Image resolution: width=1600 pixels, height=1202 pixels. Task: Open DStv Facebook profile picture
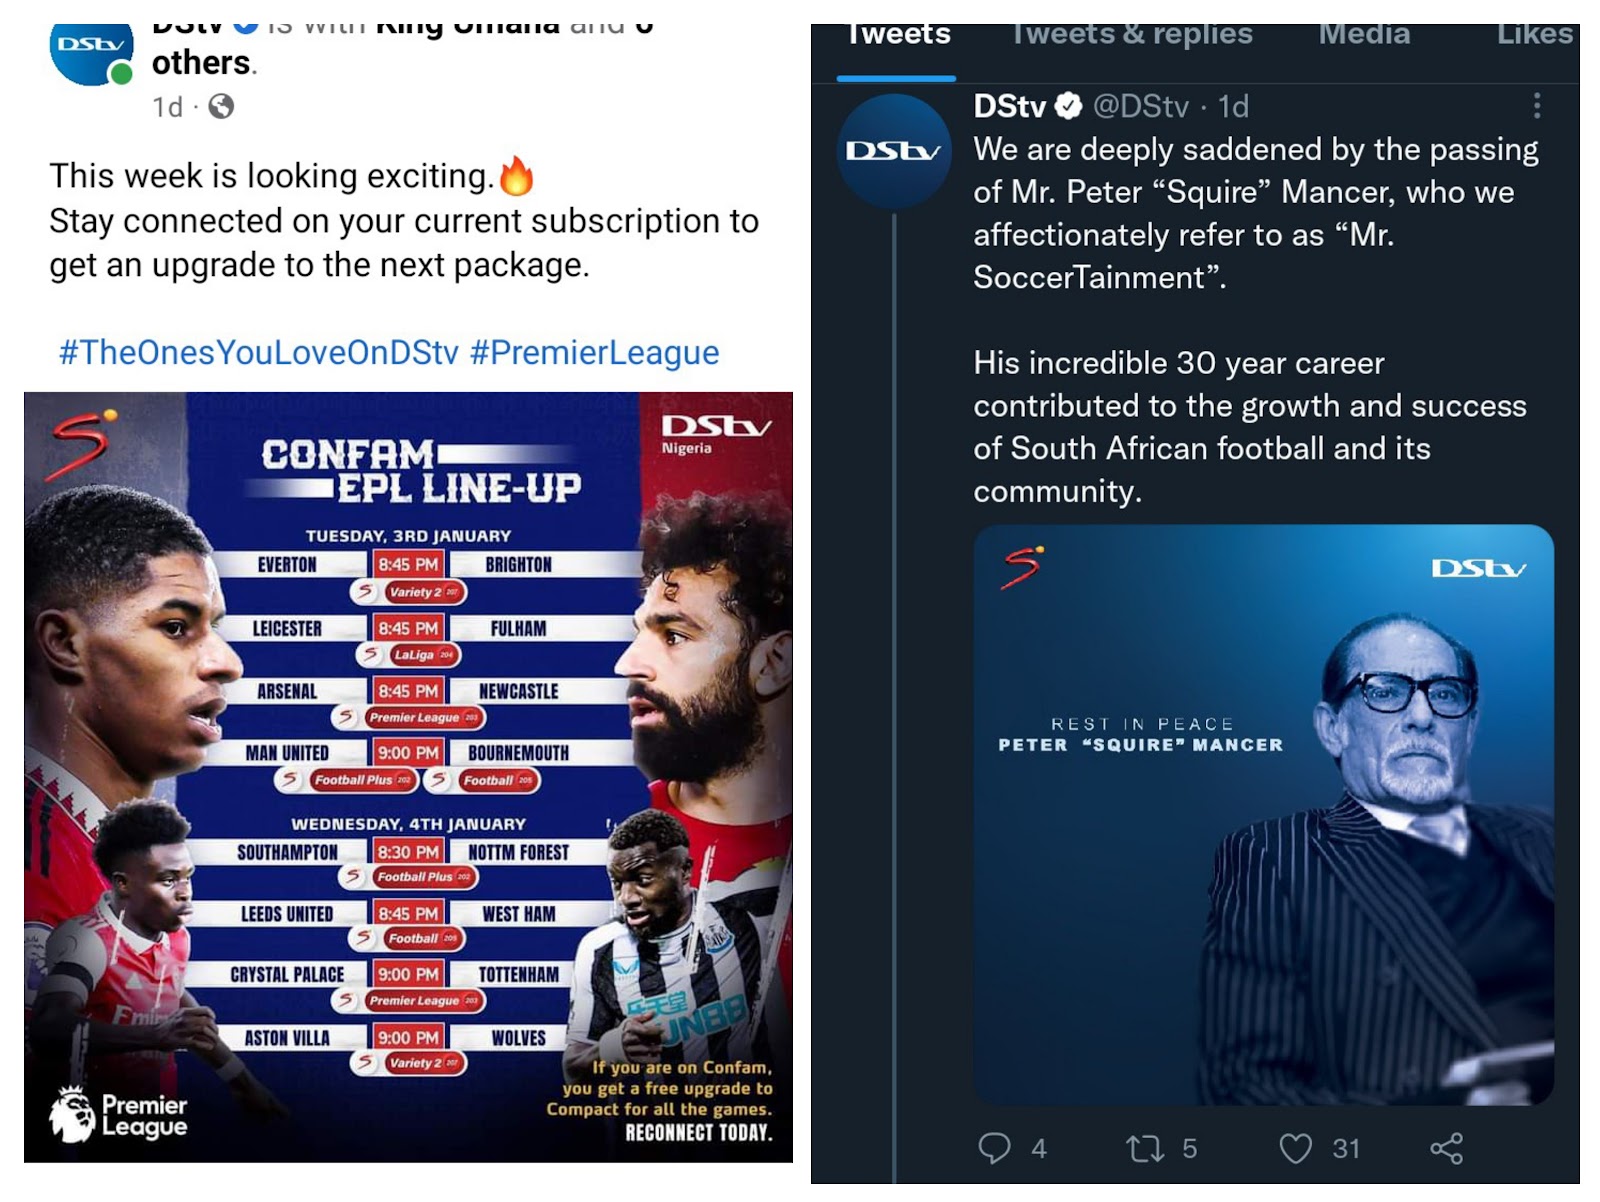[x=91, y=55]
